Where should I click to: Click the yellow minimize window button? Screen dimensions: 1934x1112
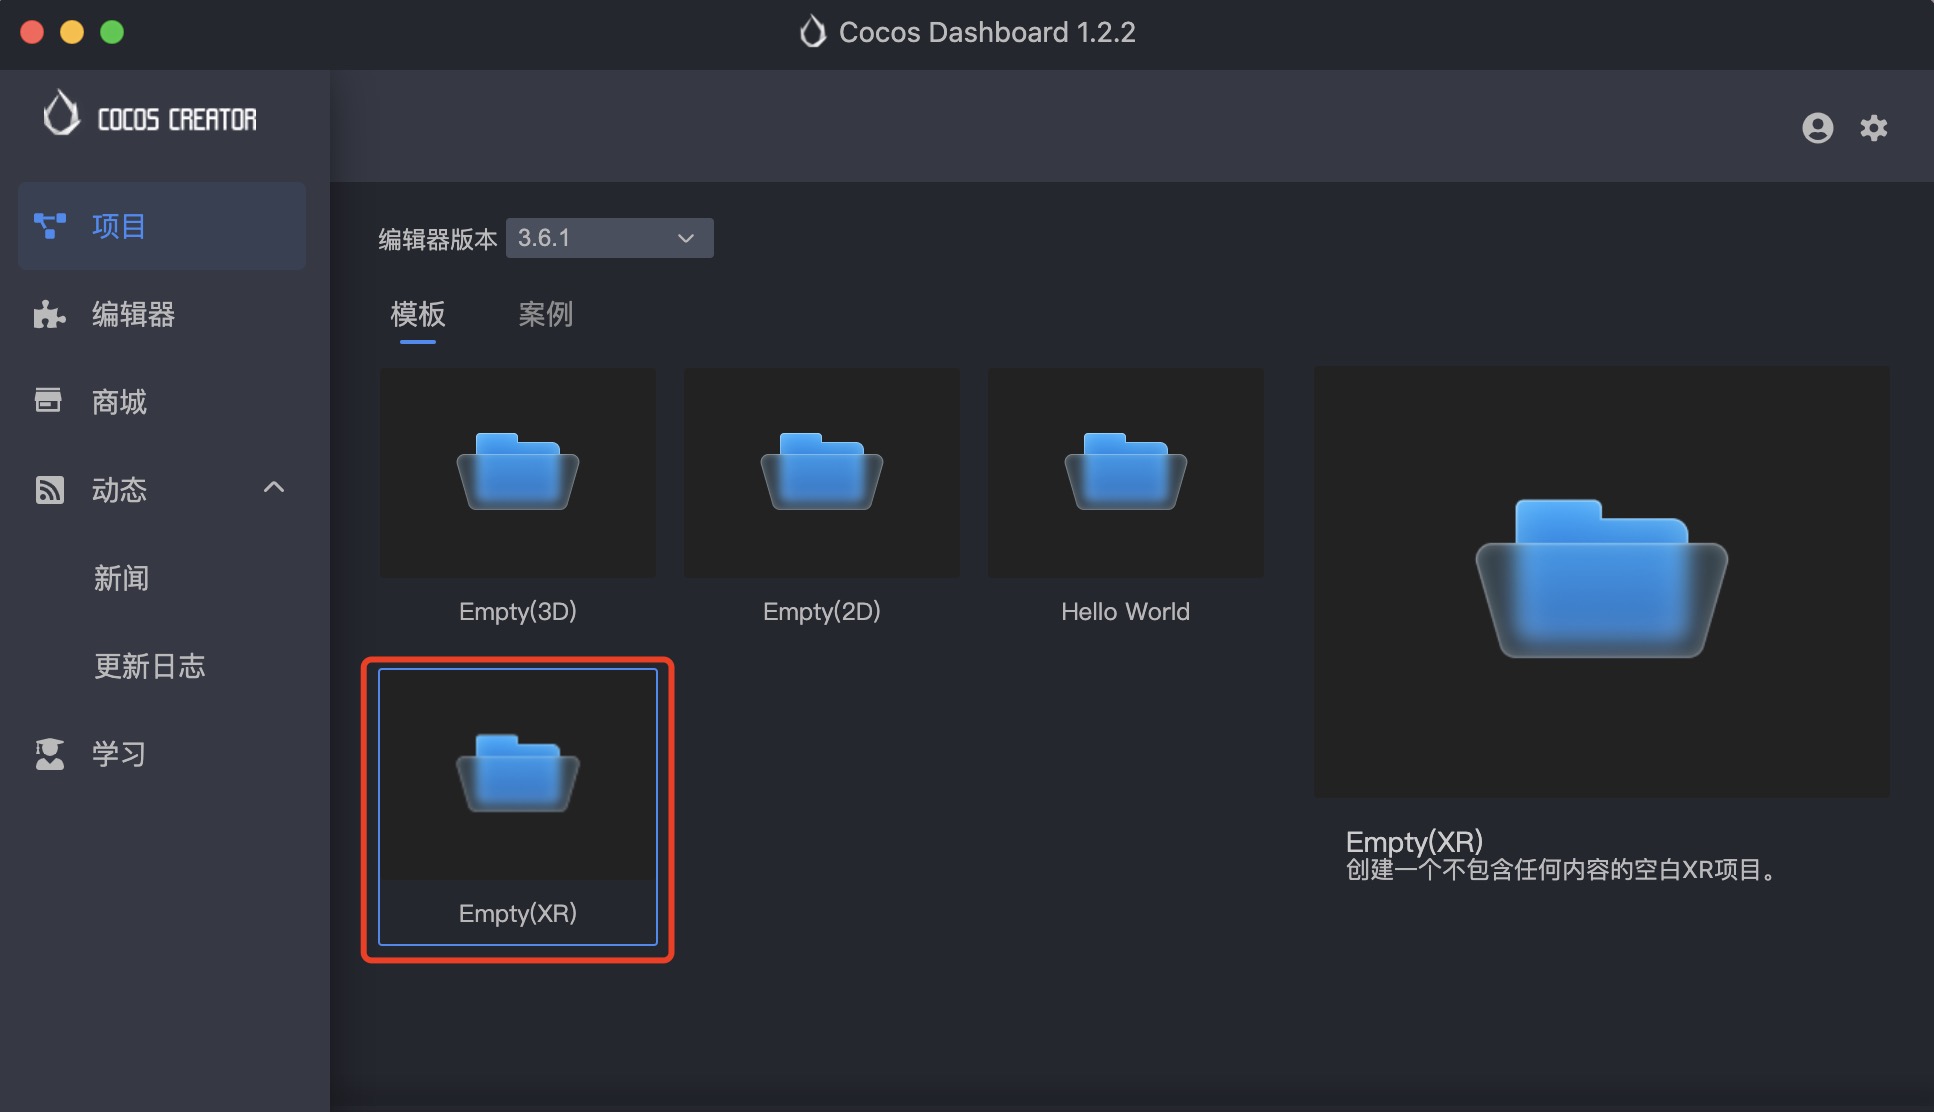click(x=72, y=32)
